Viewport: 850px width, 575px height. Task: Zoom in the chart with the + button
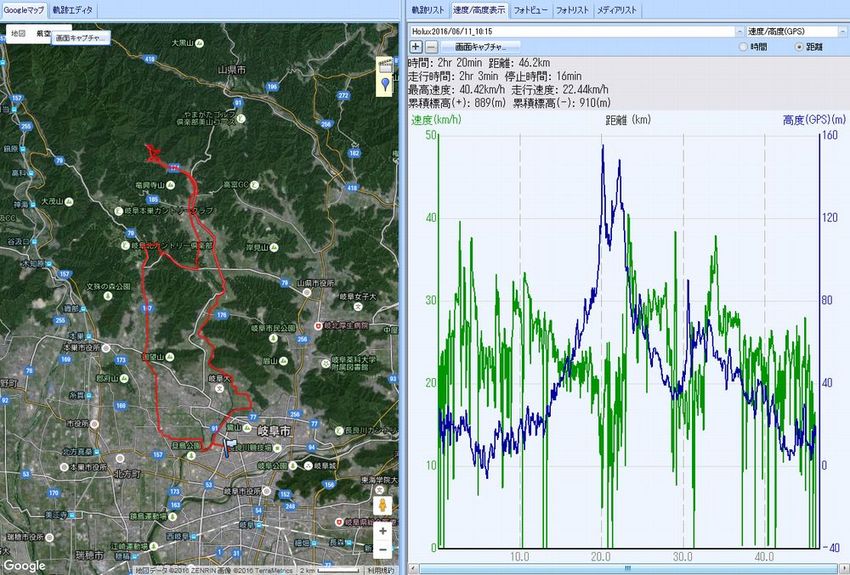tap(416, 47)
